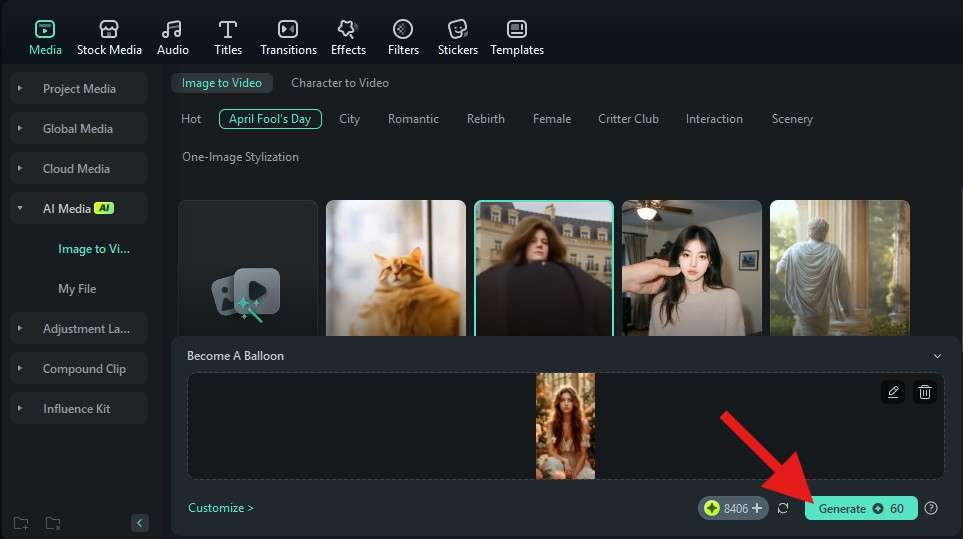Select One-Image Stylization category
The height and width of the screenshot is (539, 963).
241,157
